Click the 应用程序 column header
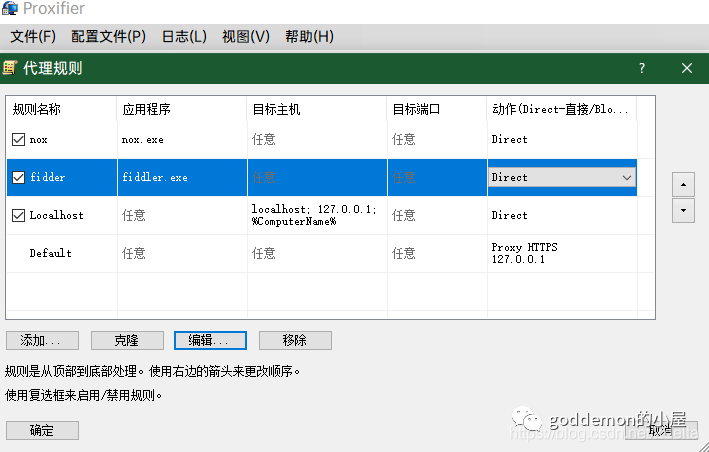 (182, 109)
